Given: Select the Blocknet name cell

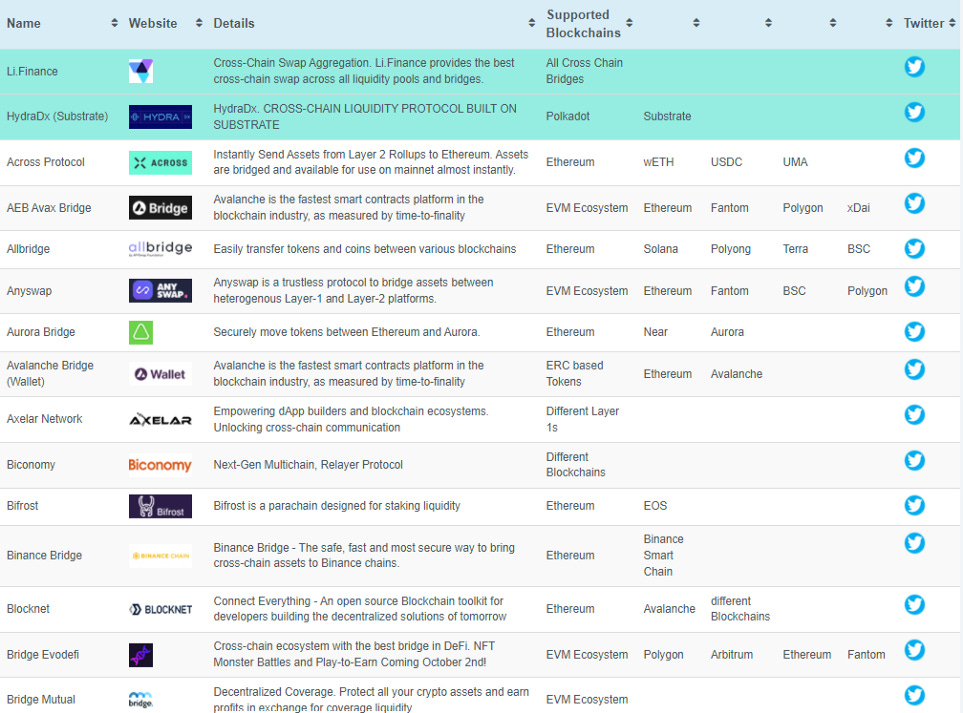Looking at the screenshot, I should tap(28, 609).
